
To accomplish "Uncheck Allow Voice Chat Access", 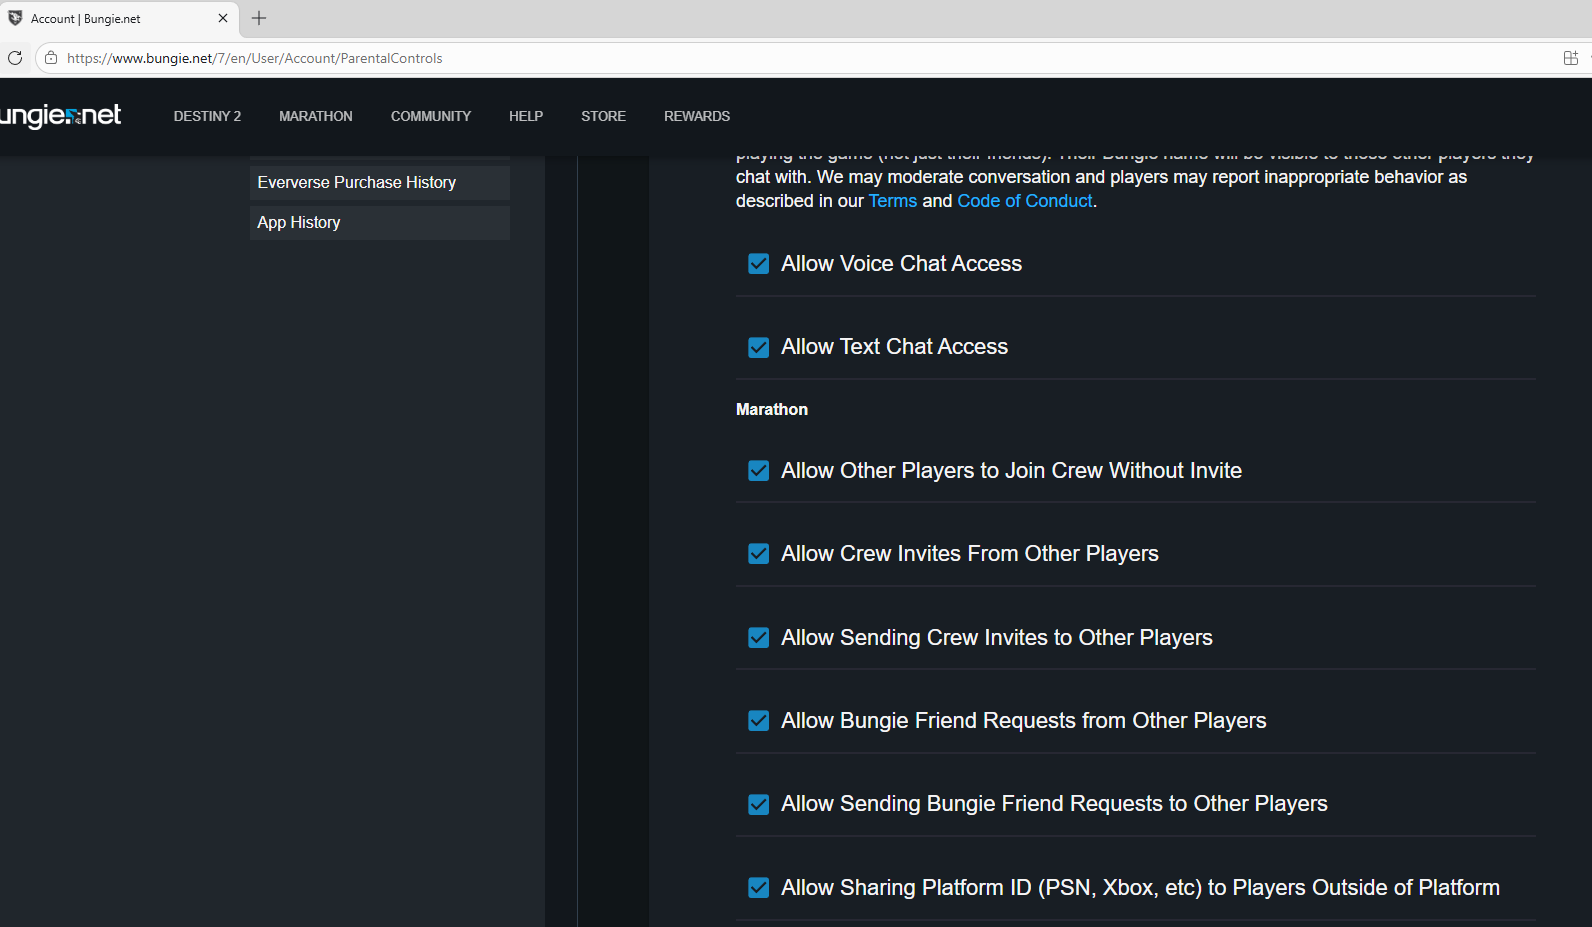I will (x=759, y=264).
